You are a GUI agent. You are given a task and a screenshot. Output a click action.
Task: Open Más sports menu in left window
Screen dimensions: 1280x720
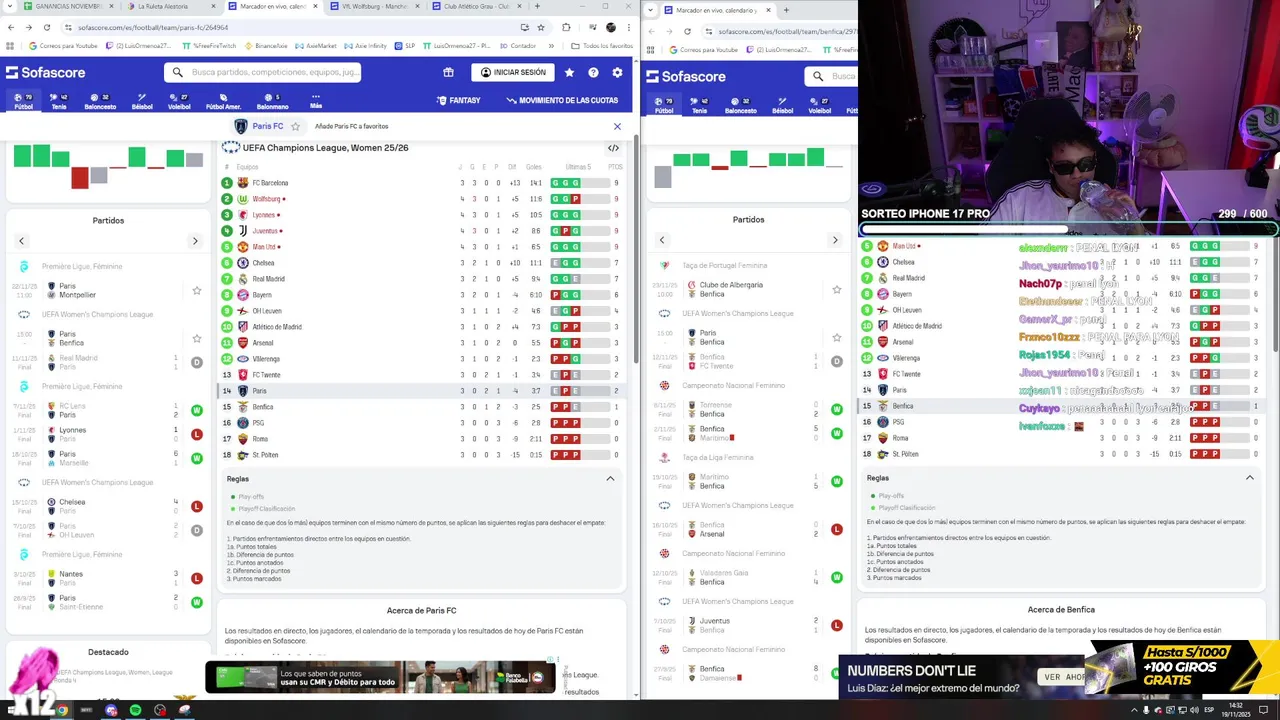316,101
